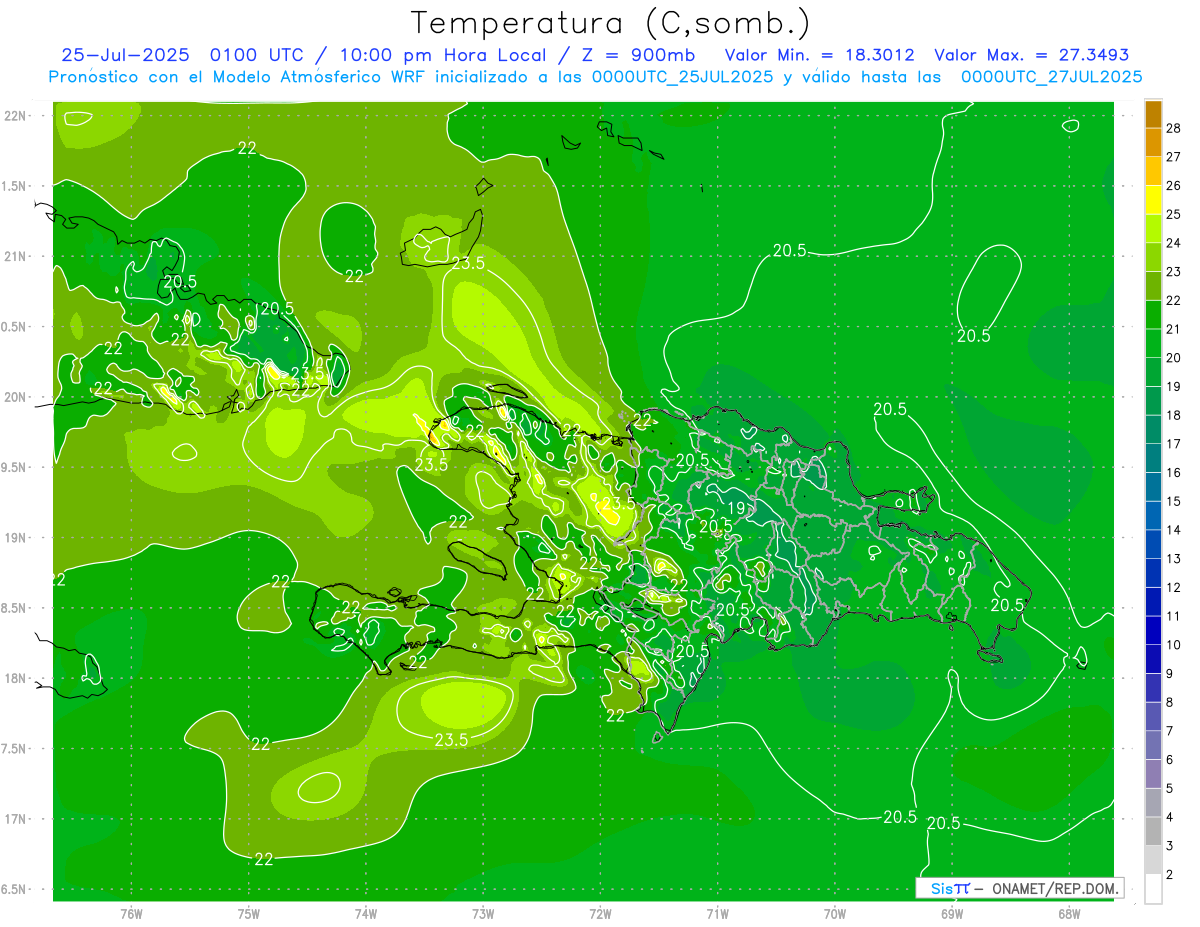The width and height of the screenshot is (1200, 927).
Task: Click the blue swatch between 12 and 13
Action: click(x=1153, y=573)
